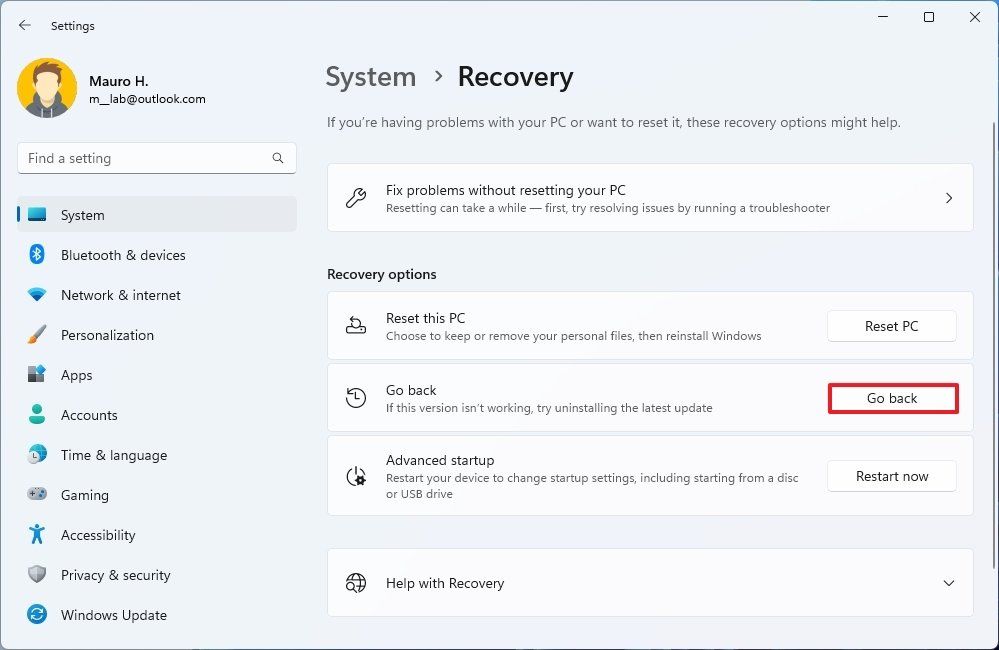Click the highlighted Go back button
Screen dimensions: 999x650
click(892, 397)
